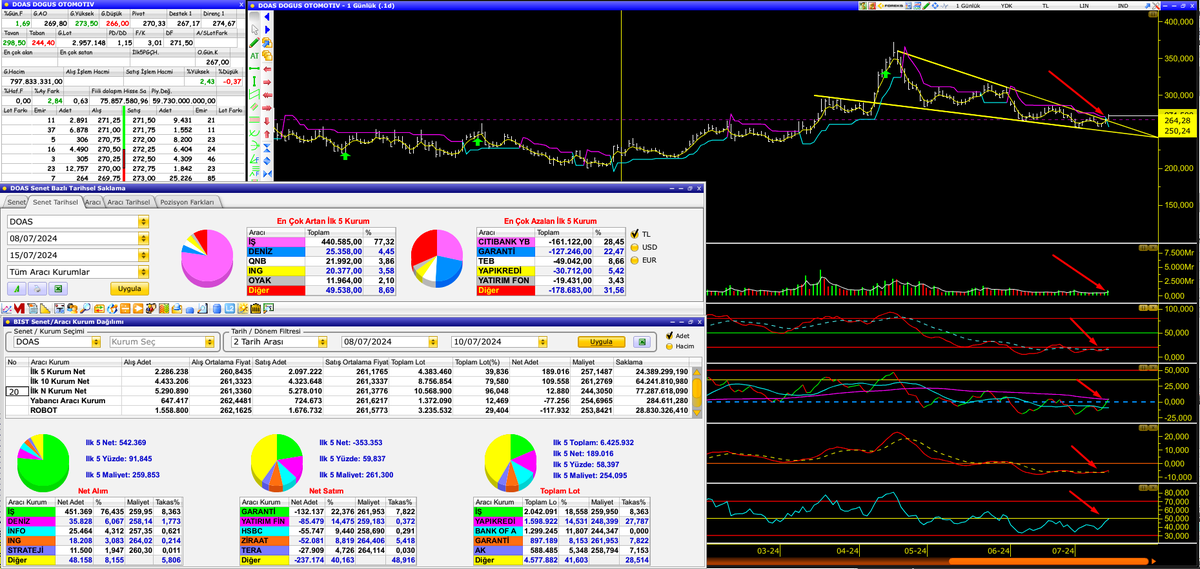
Task: Select the green pencil drawing tool at left
Action: click(x=254, y=42)
